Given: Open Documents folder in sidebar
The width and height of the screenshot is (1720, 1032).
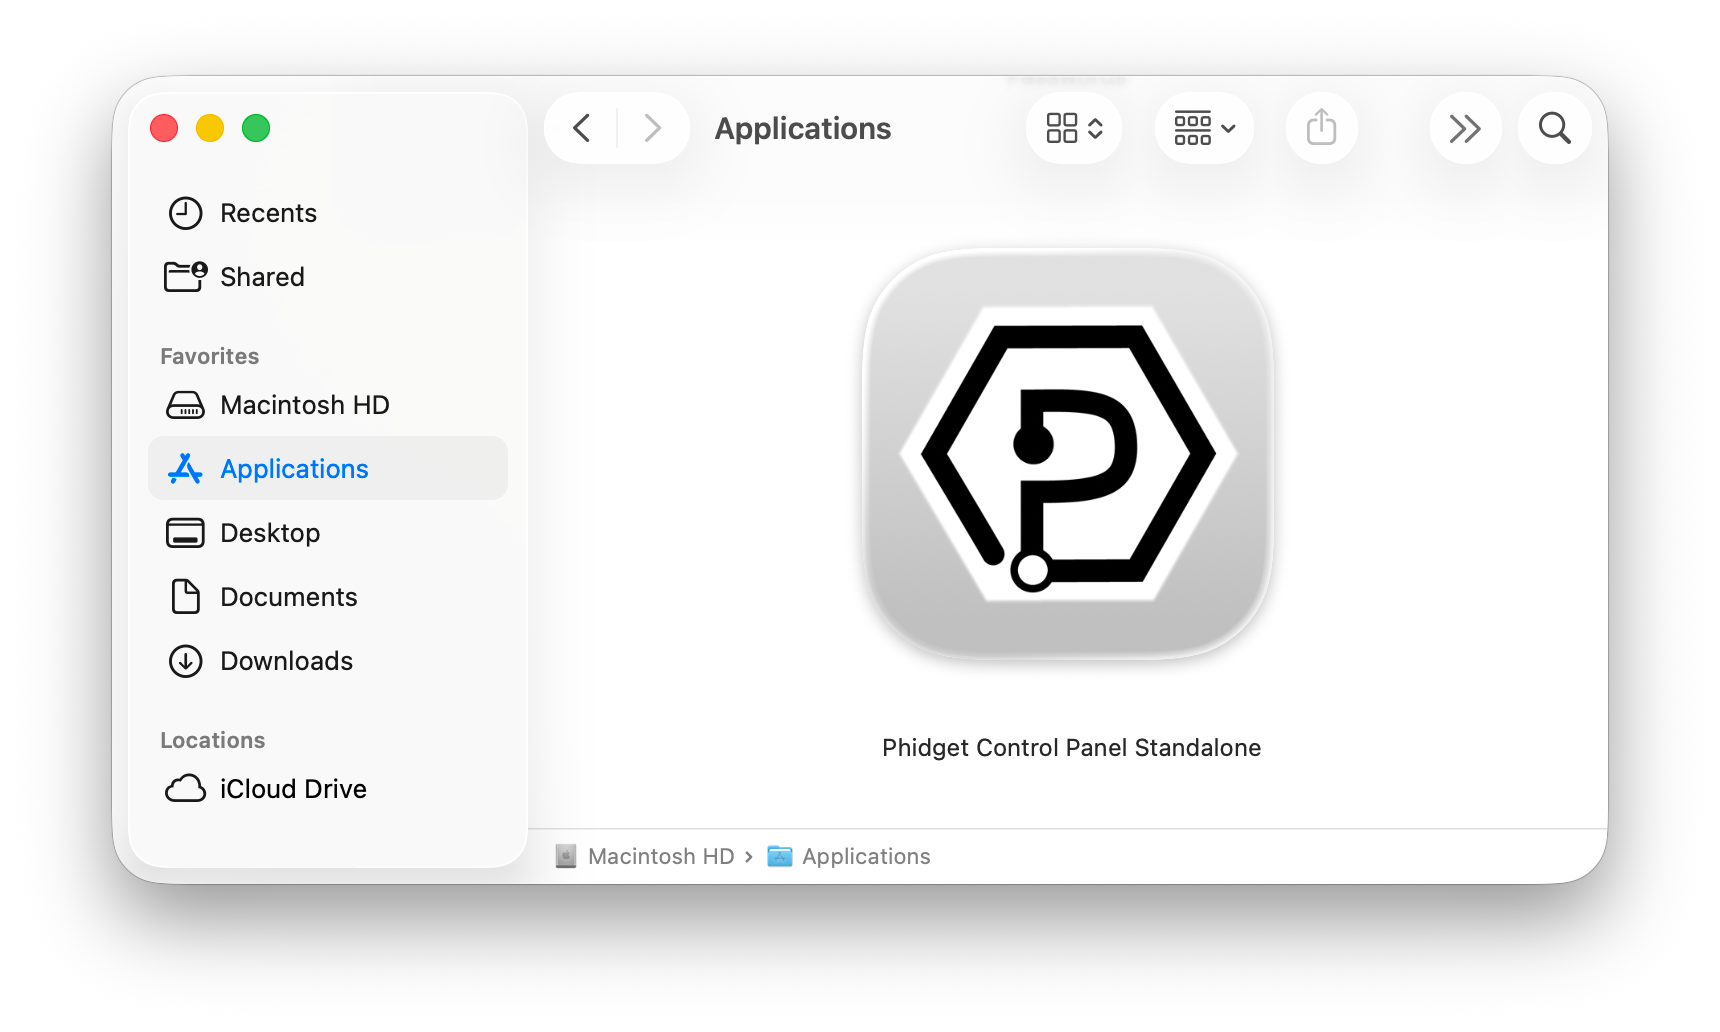Looking at the screenshot, I should pyautogui.click(x=288, y=597).
